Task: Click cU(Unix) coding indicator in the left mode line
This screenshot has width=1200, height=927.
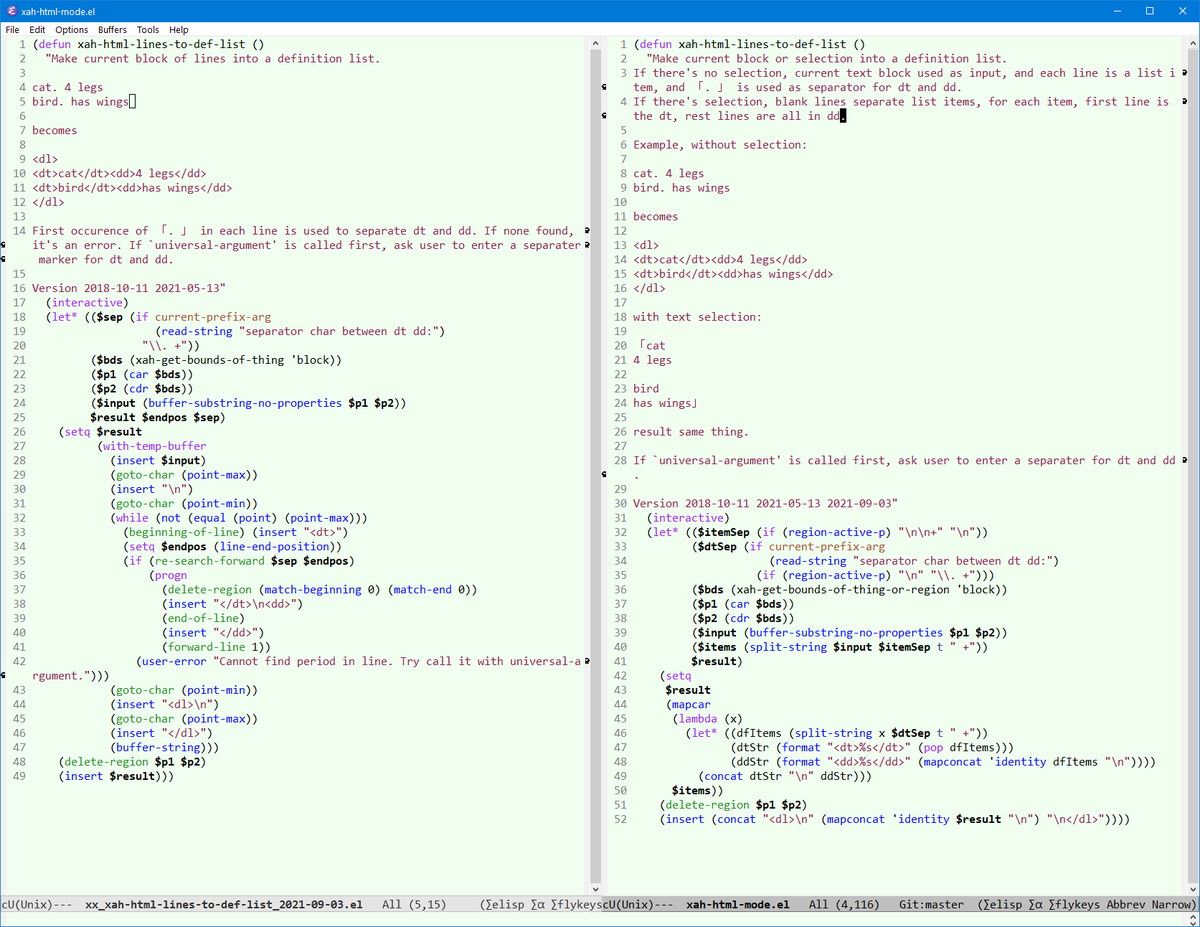Action: point(26,905)
